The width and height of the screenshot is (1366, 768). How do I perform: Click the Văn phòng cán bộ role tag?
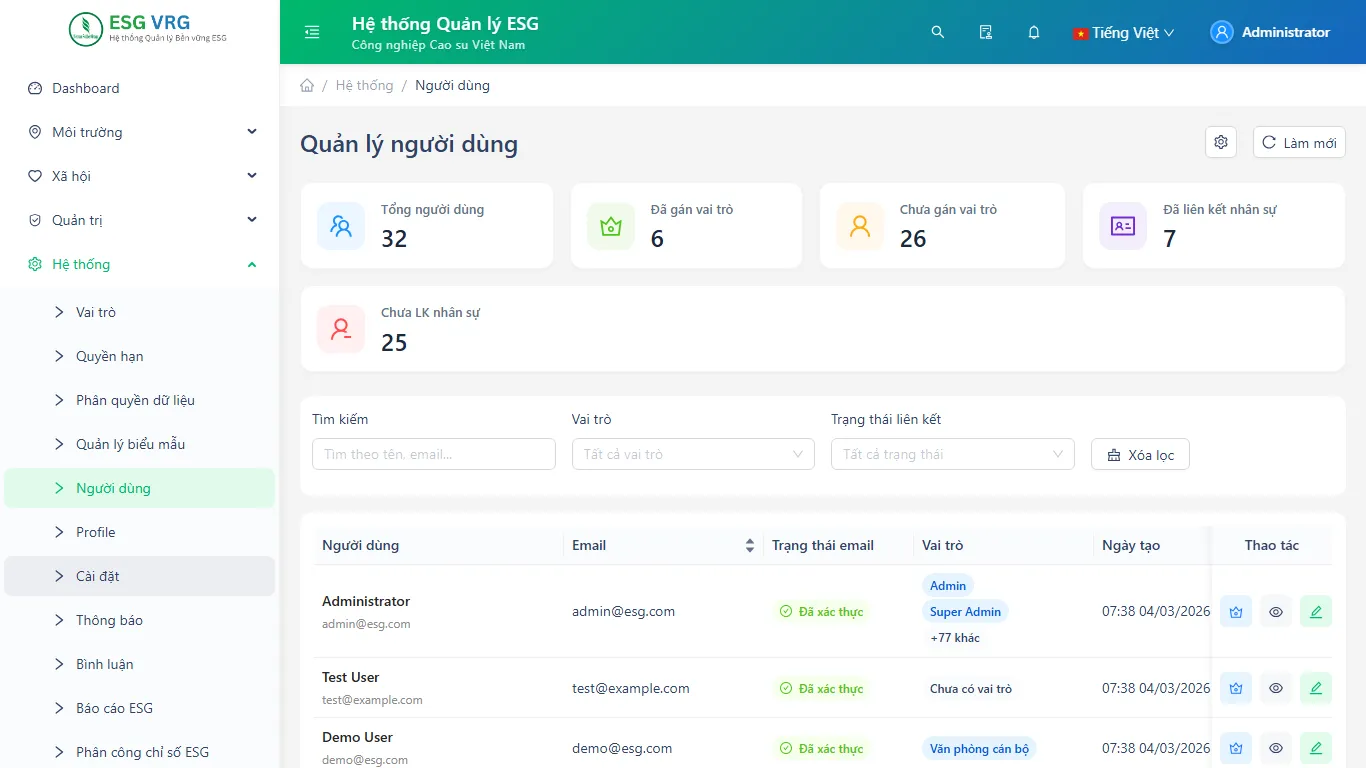point(979,748)
